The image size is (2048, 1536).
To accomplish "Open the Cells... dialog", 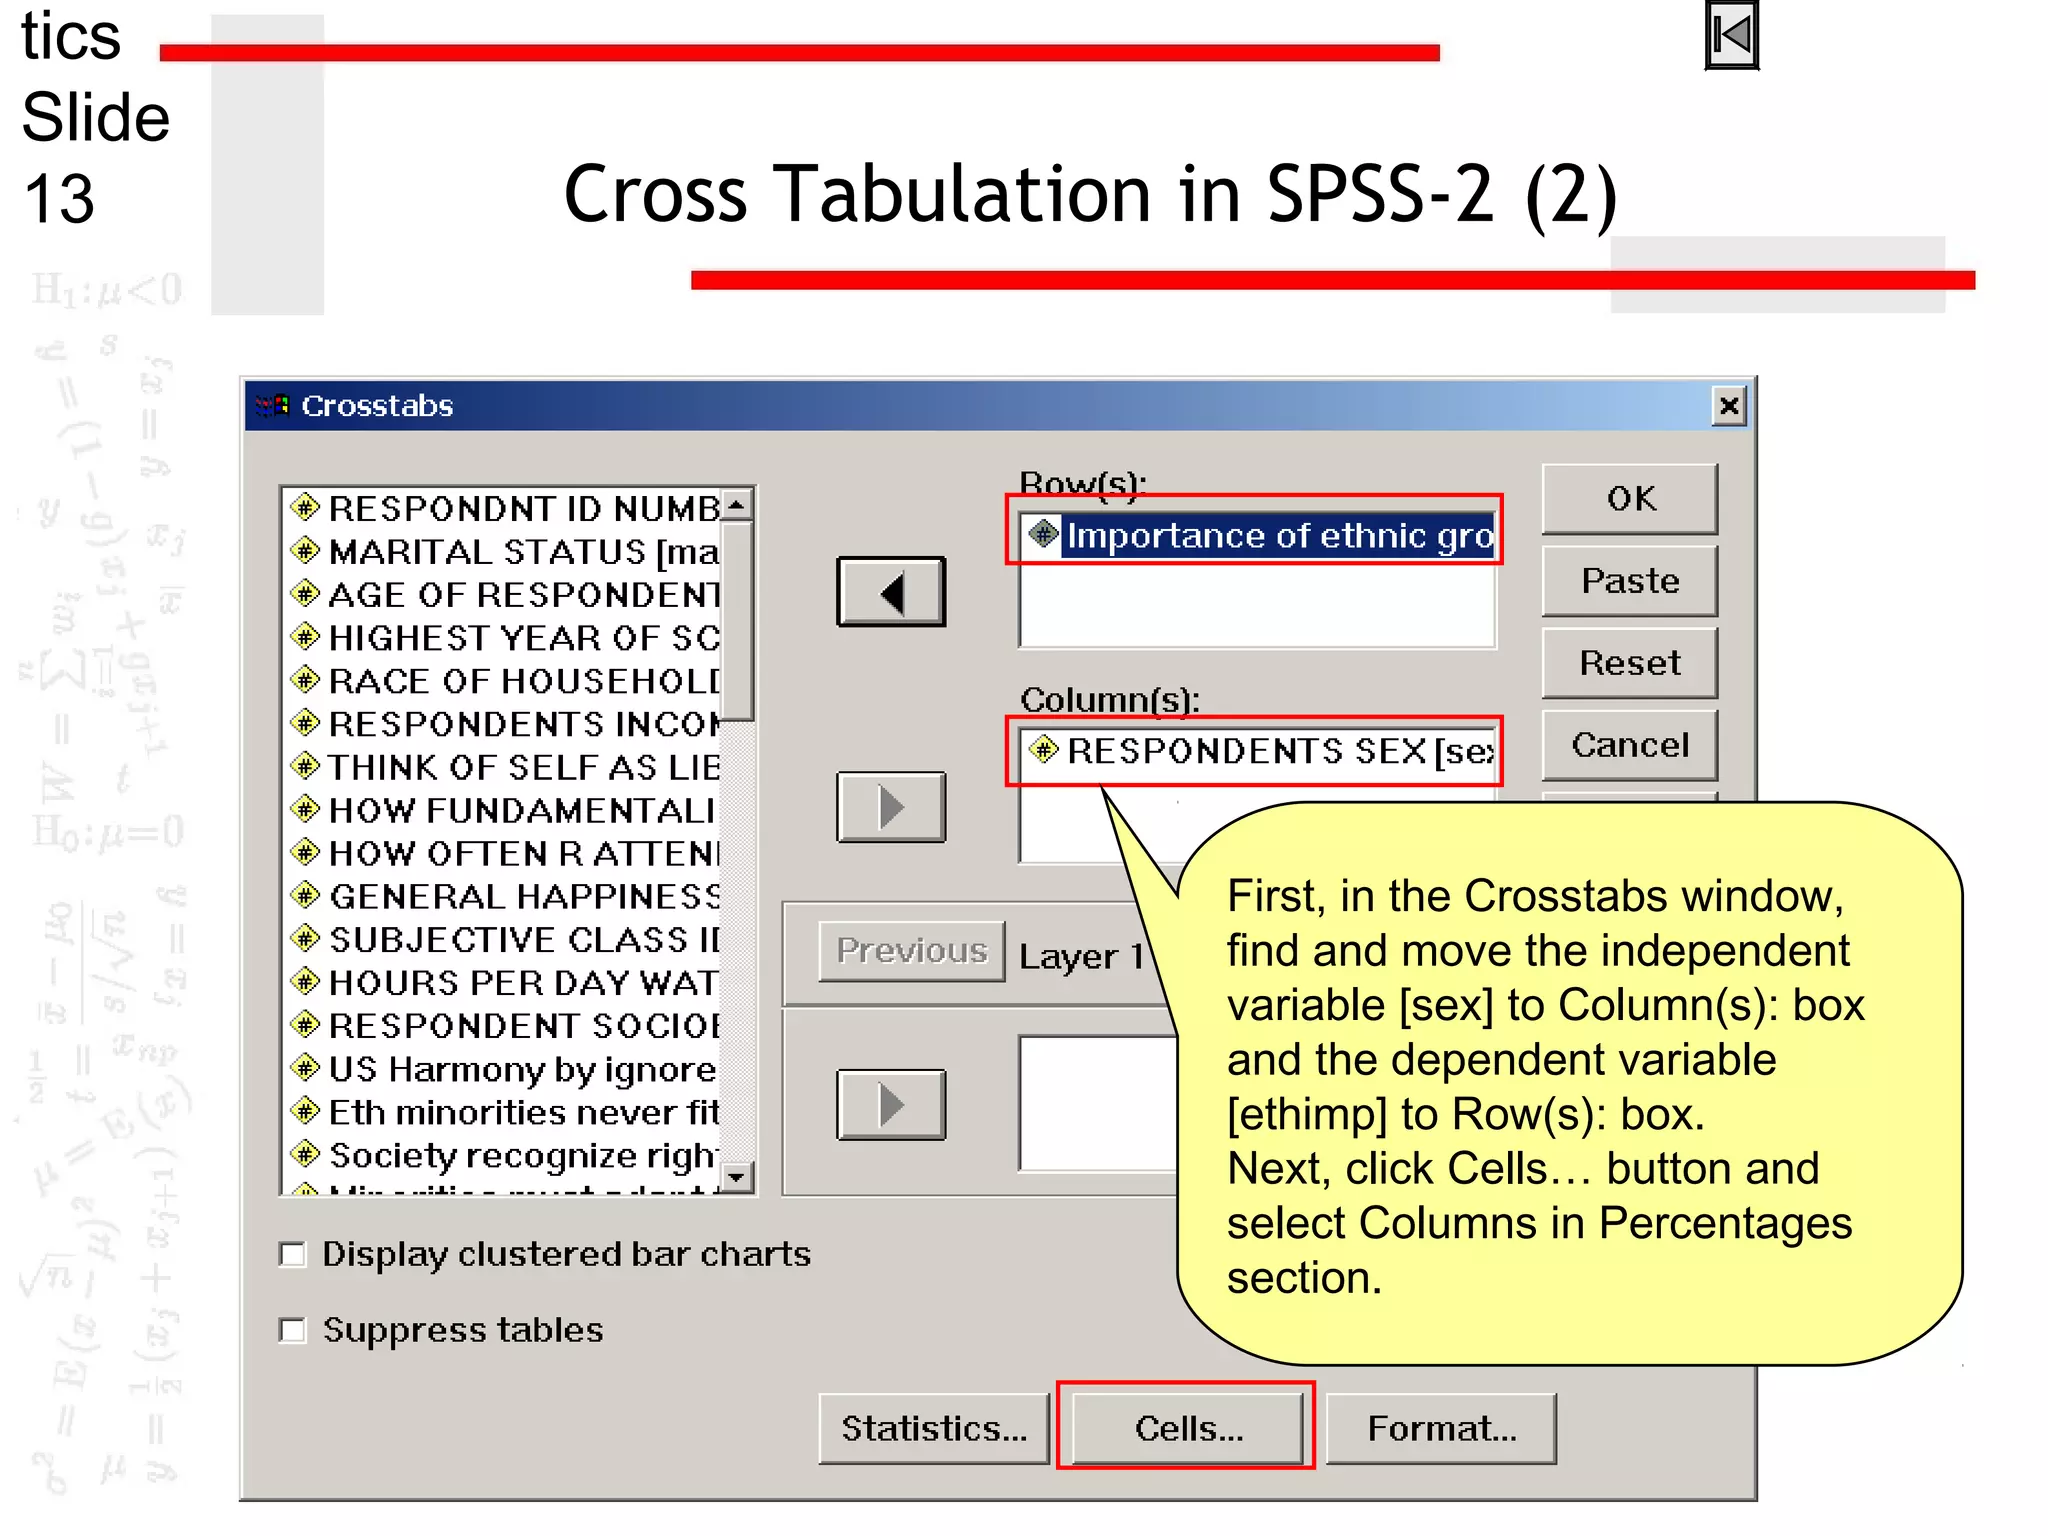I will click(1187, 1428).
